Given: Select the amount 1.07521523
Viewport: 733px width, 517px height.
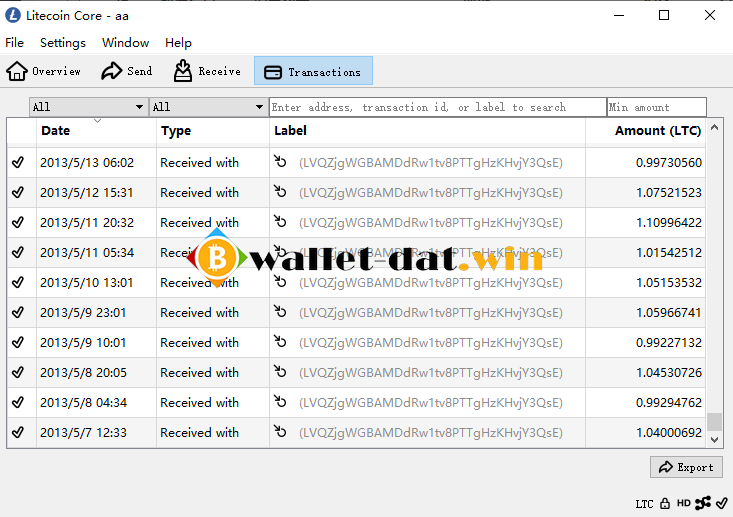Looking at the screenshot, I should [668, 193].
